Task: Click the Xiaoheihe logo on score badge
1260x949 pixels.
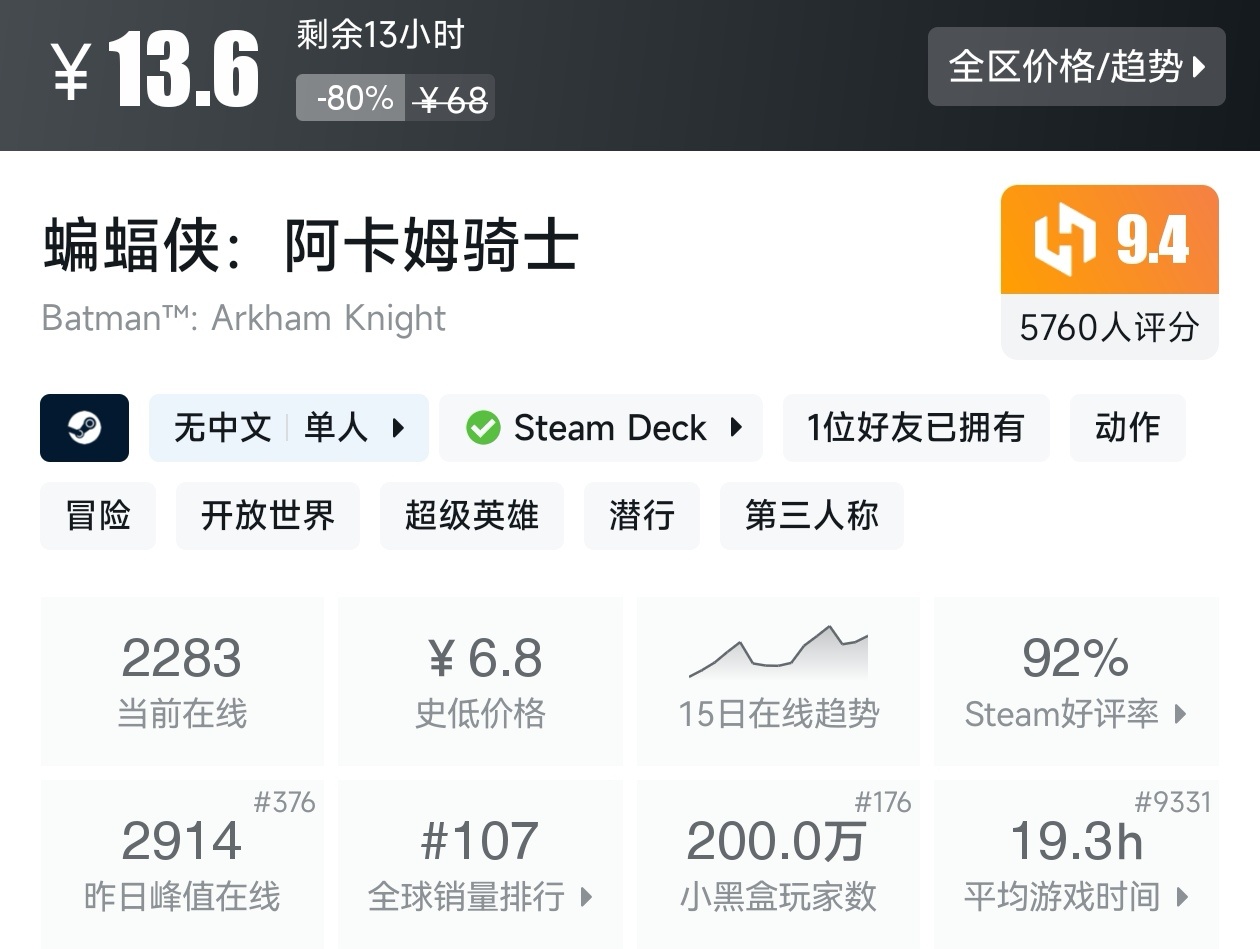Action: pyautogui.click(x=1064, y=240)
